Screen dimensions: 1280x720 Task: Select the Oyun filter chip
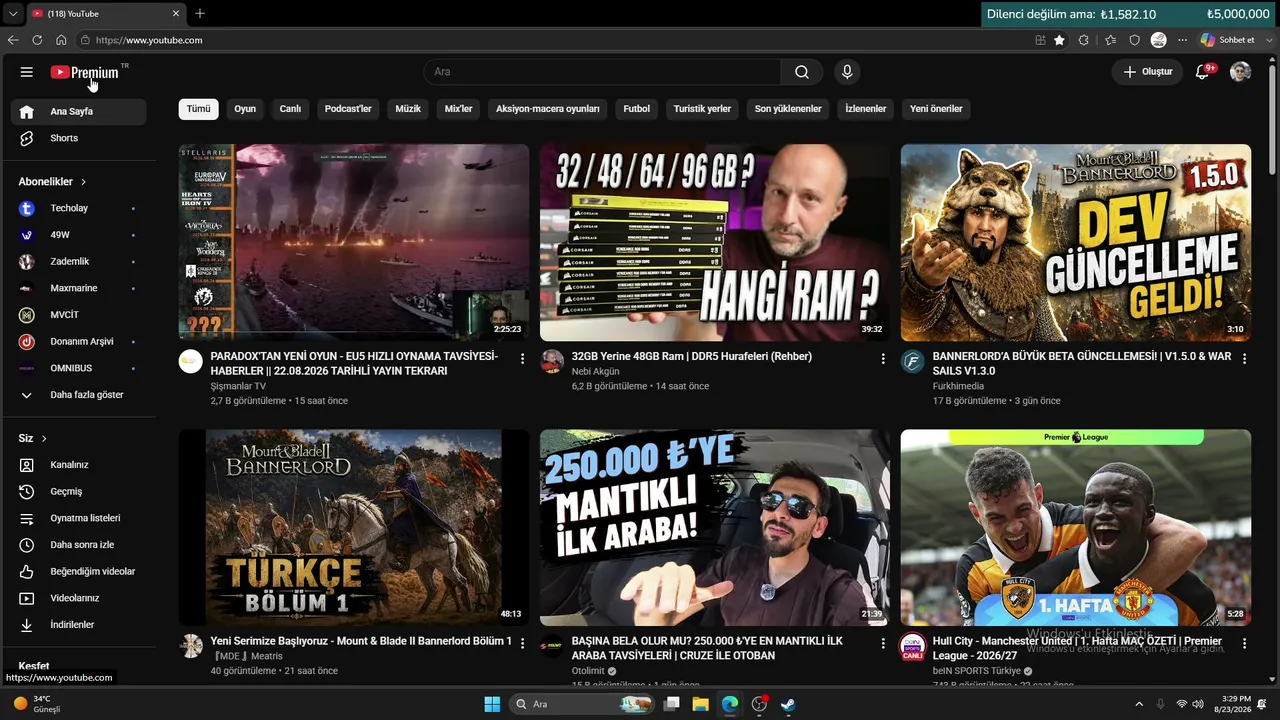[245, 109]
